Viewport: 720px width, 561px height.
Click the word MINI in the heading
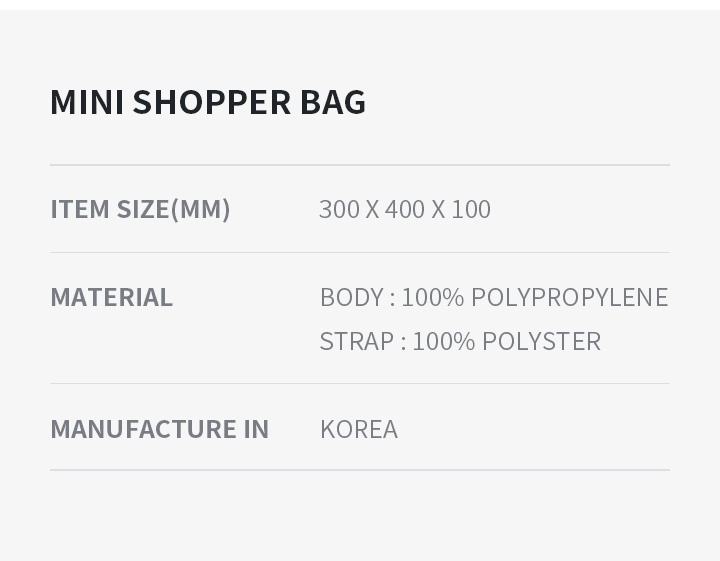[x=86, y=102]
